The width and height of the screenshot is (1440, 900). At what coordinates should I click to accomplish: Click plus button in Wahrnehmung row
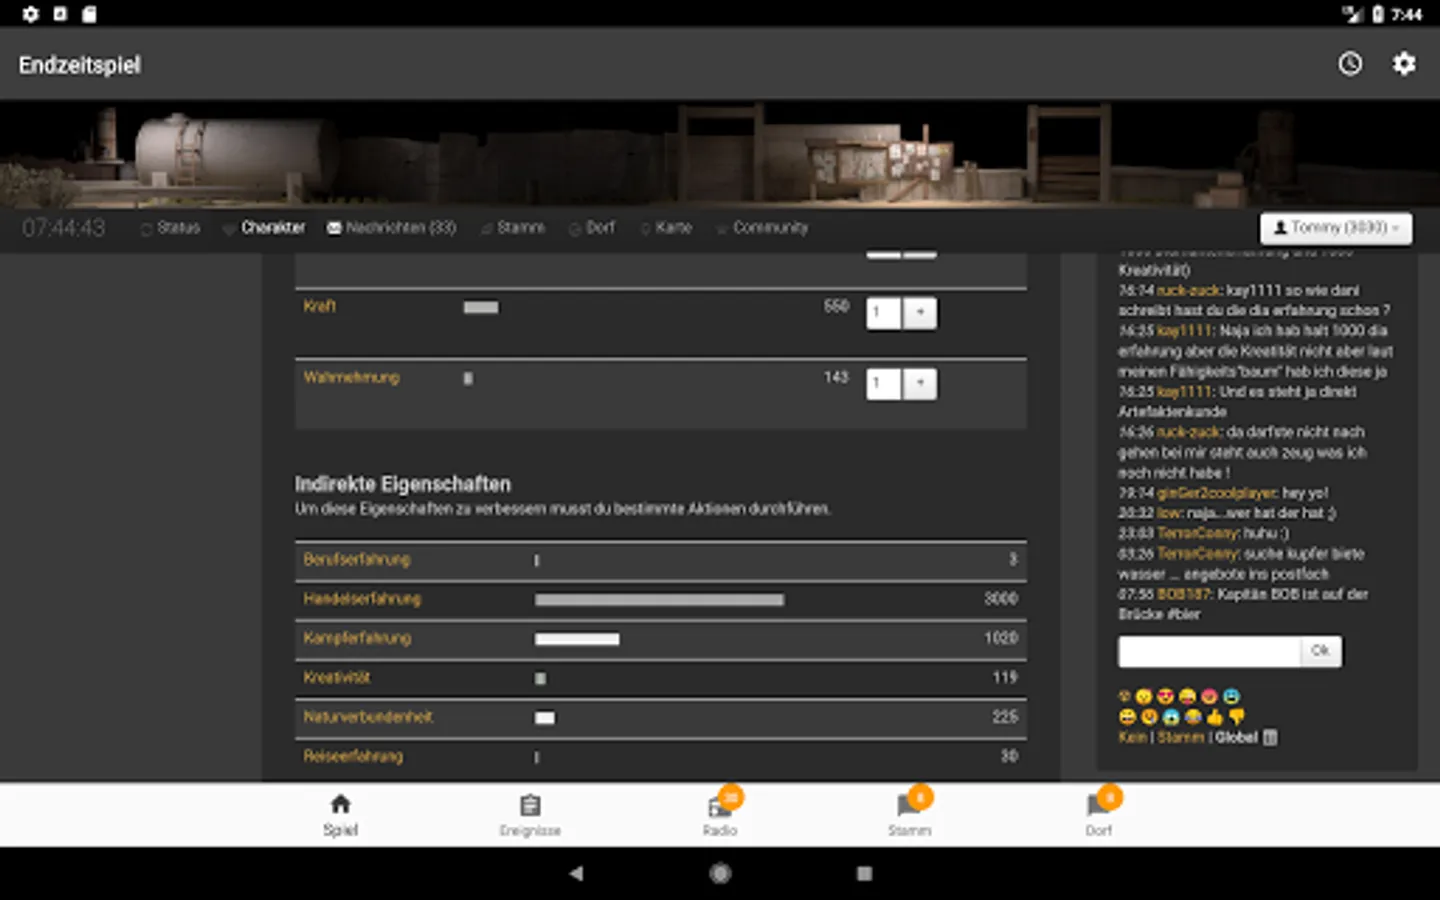tap(920, 384)
